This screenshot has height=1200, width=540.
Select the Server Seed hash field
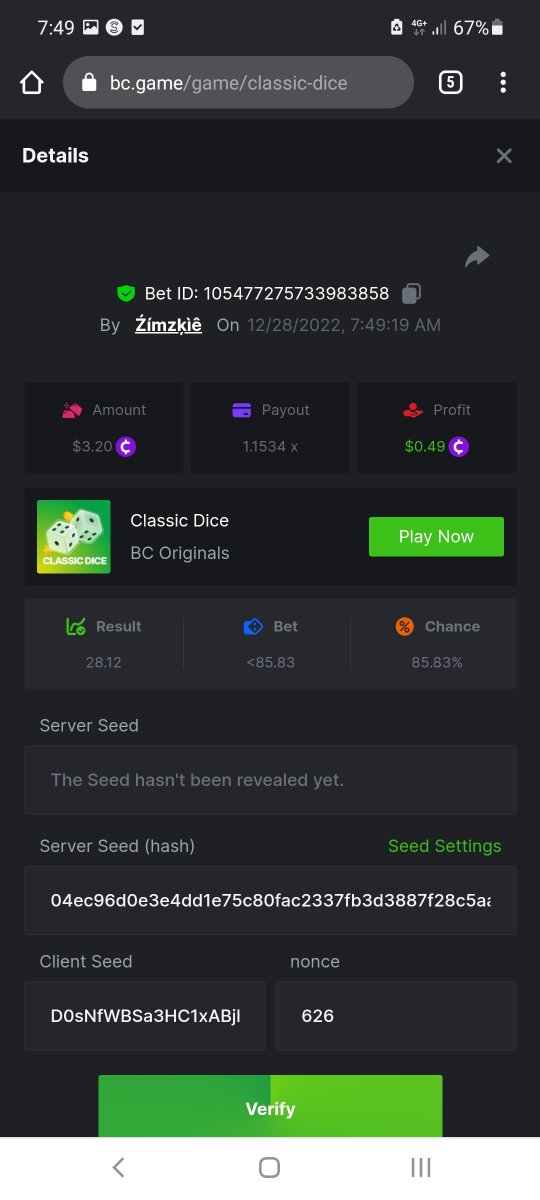(x=270, y=900)
